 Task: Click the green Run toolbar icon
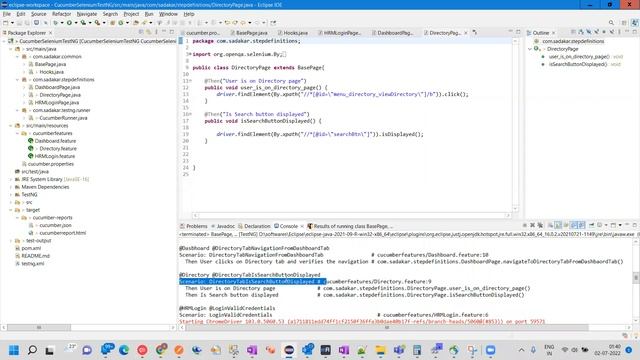click(x=69, y=23)
